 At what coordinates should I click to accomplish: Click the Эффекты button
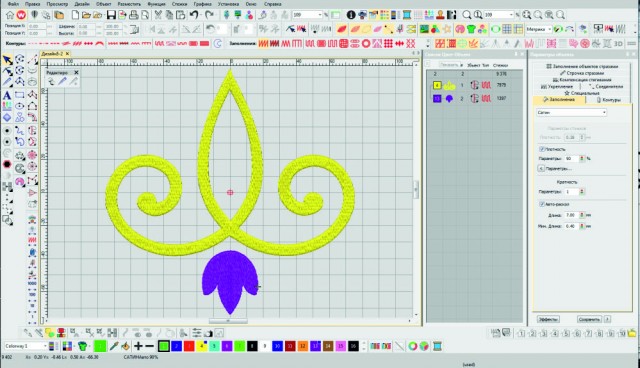coord(548,319)
